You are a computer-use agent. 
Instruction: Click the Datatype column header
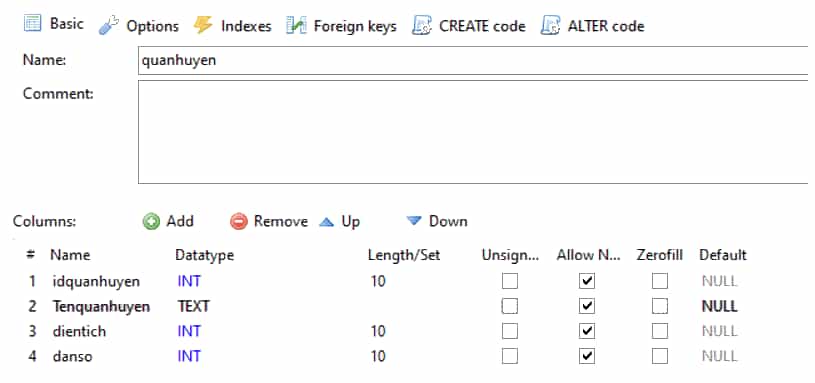204,255
